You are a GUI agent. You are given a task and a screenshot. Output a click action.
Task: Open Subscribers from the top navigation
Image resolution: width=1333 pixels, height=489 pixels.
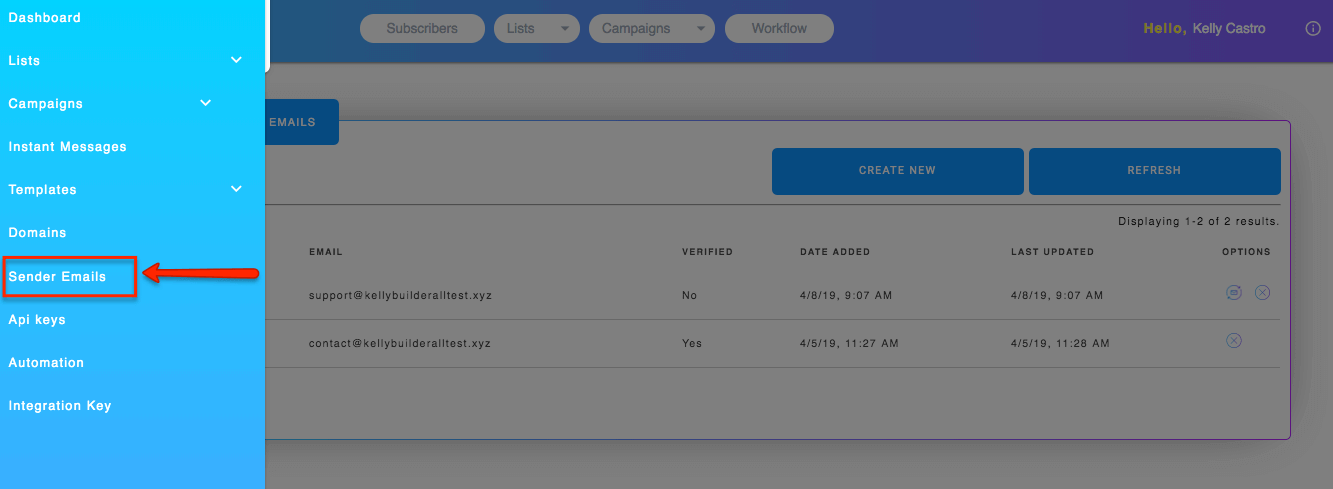coord(422,29)
